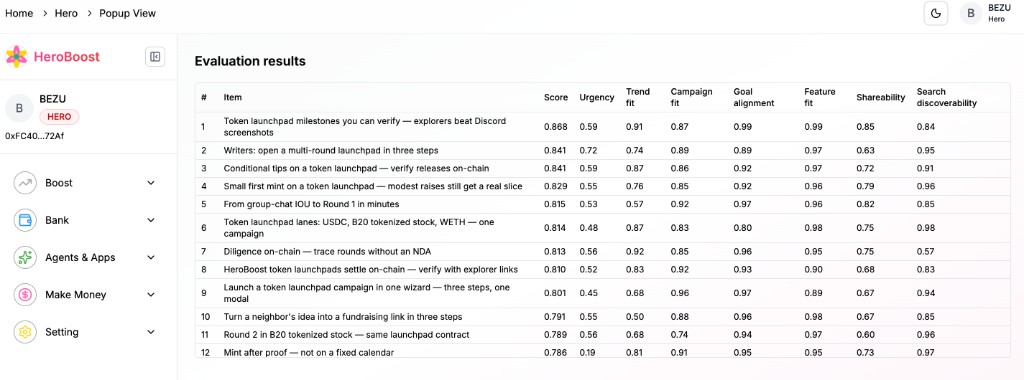Expand the Agents & Apps chevron
The image size is (1024, 380).
click(x=151, y=257)
